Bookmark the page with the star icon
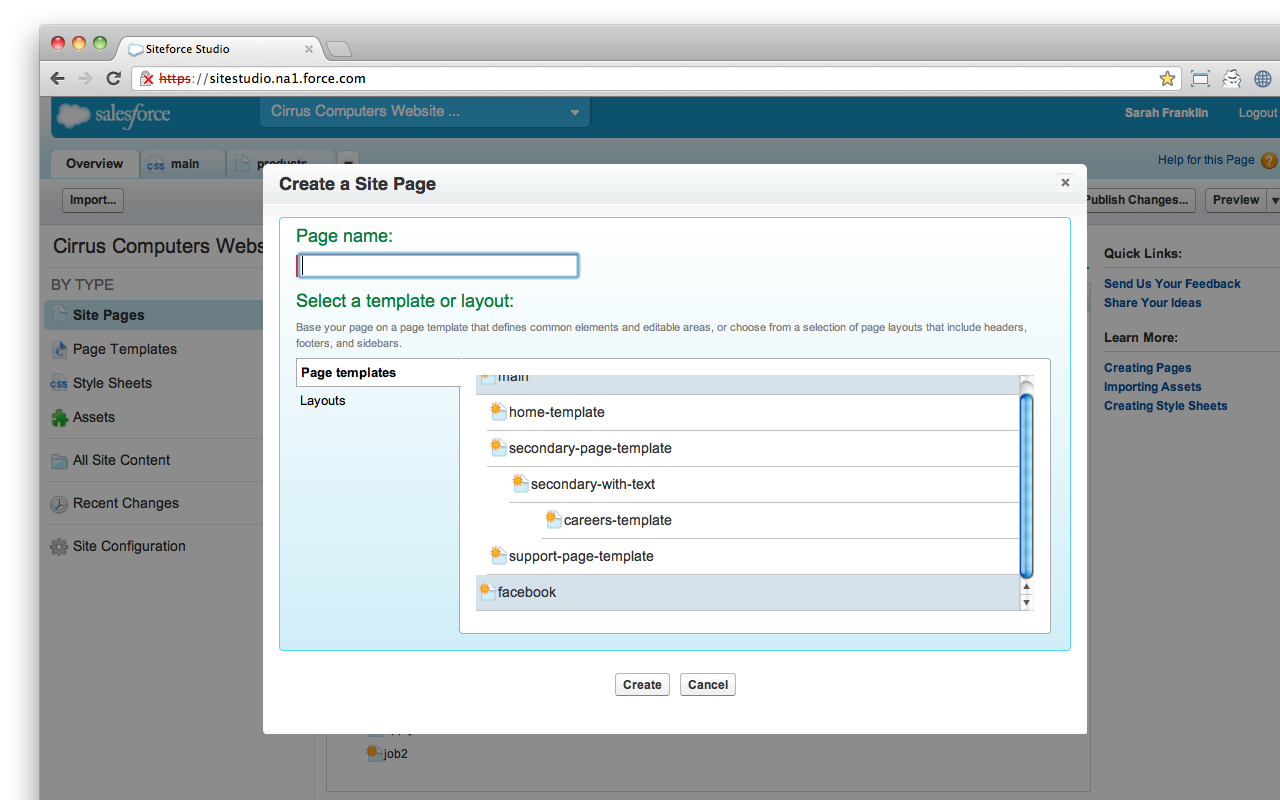 pyautogui.click(x=1167, y=78)
